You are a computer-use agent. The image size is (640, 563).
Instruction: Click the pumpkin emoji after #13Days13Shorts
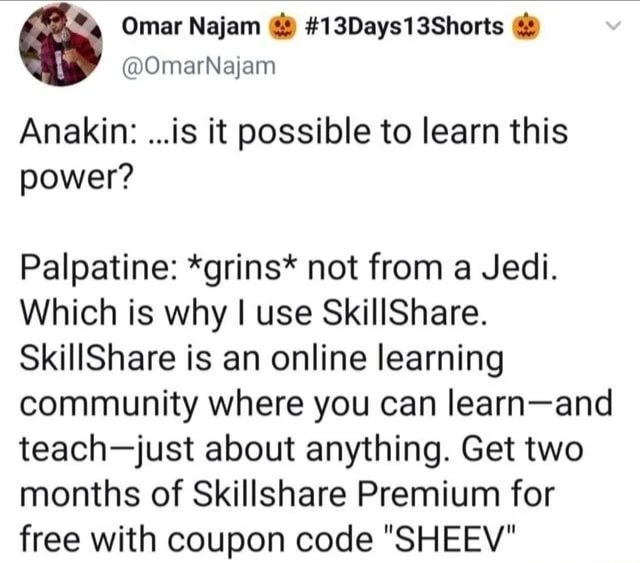[527, 27]
